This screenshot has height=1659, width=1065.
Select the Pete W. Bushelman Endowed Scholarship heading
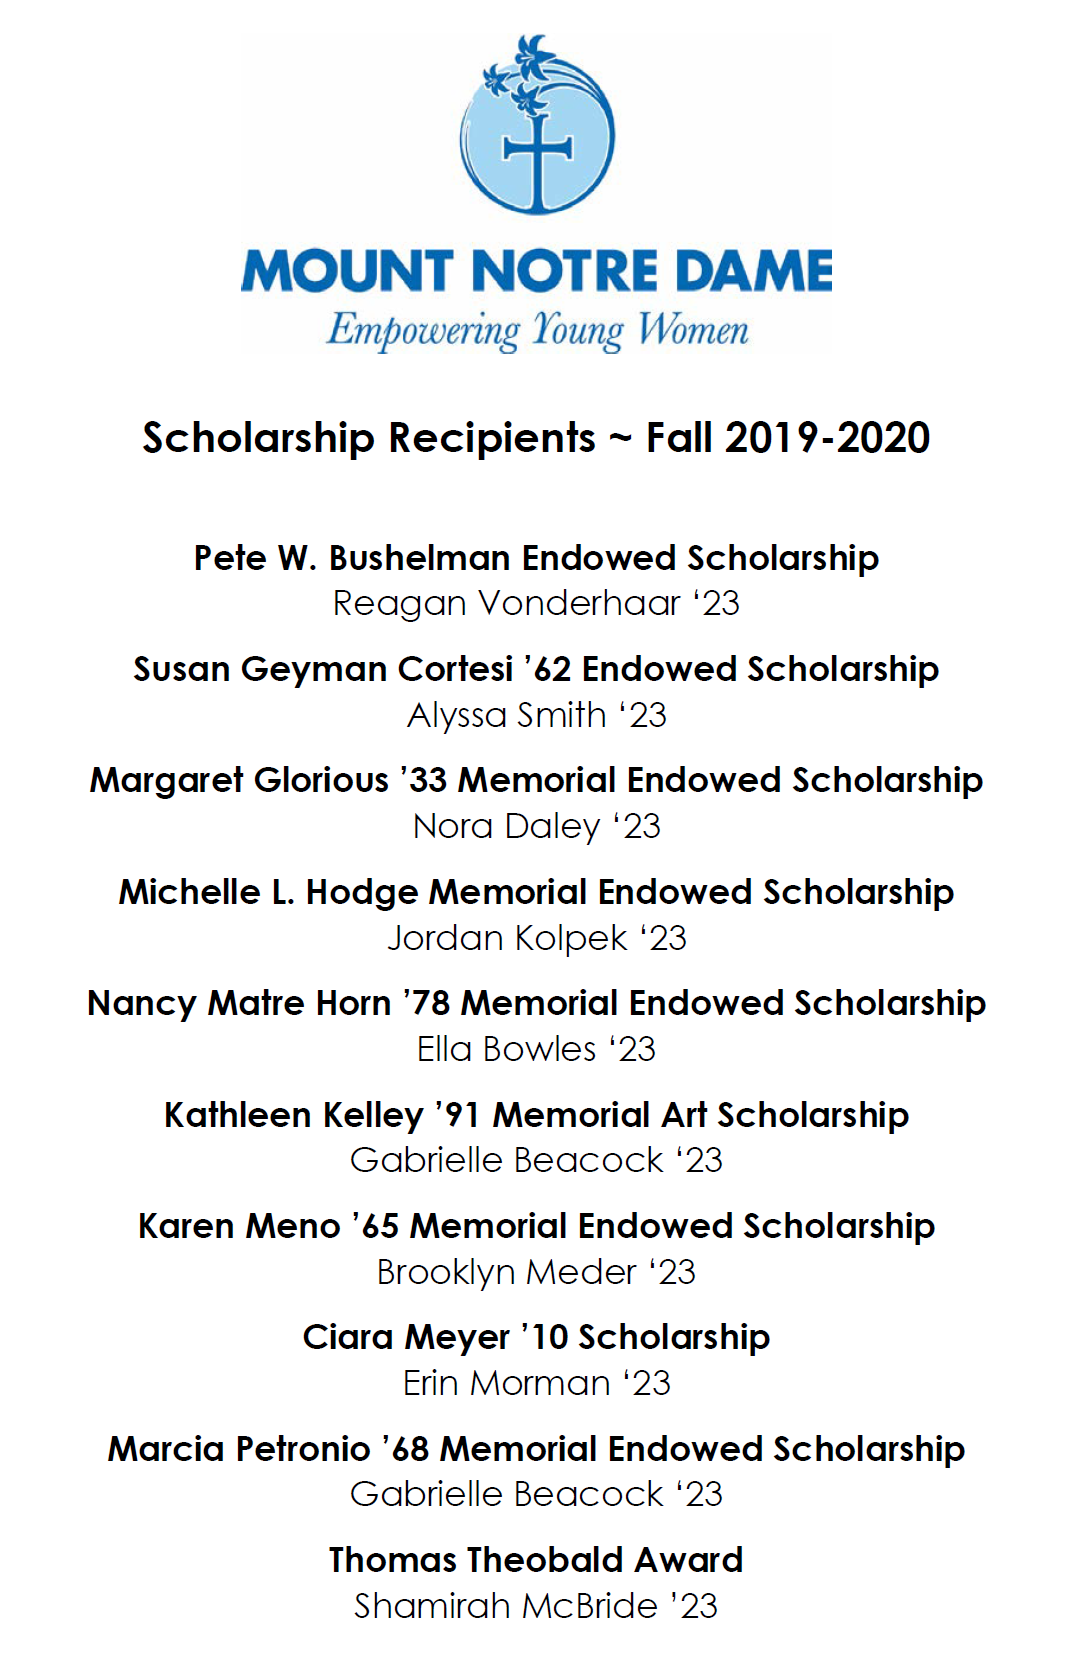(x=536, y=558)
